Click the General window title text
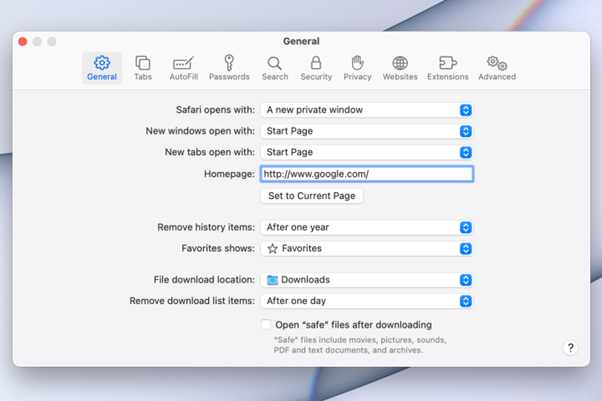 [301, 41]
